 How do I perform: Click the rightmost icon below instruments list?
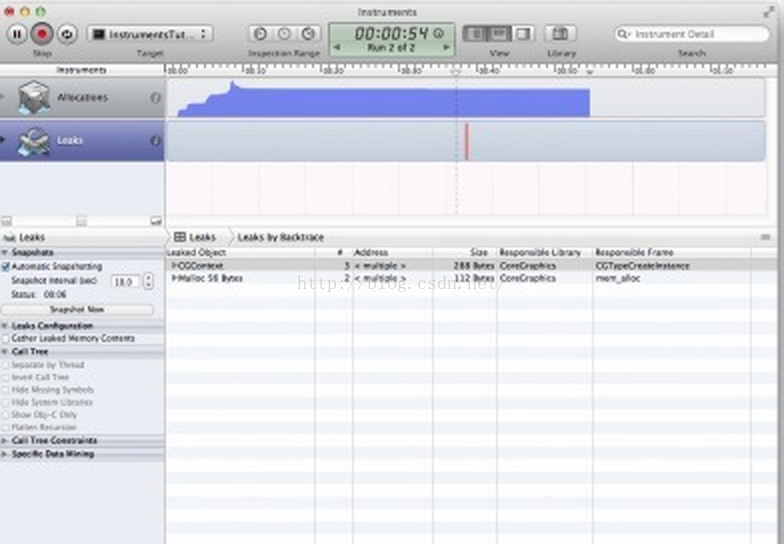156,220
